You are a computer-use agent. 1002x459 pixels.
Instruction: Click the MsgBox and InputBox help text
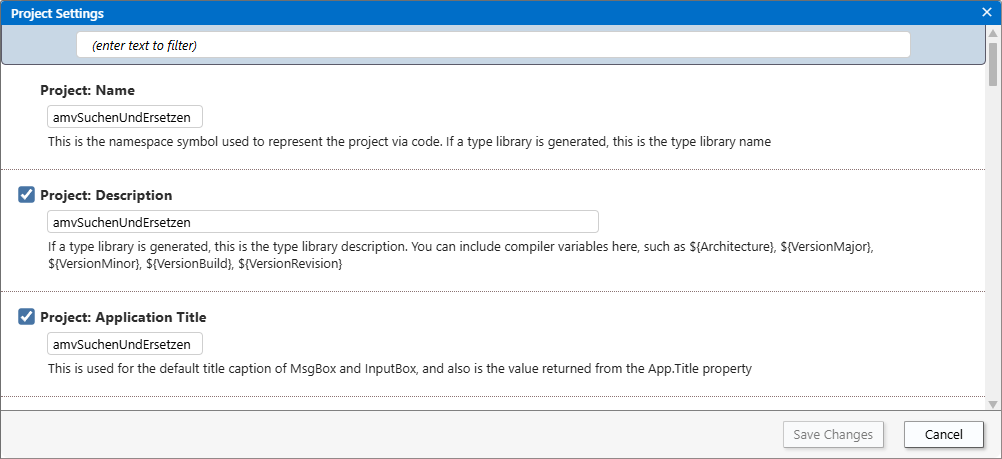coord(399,369)
